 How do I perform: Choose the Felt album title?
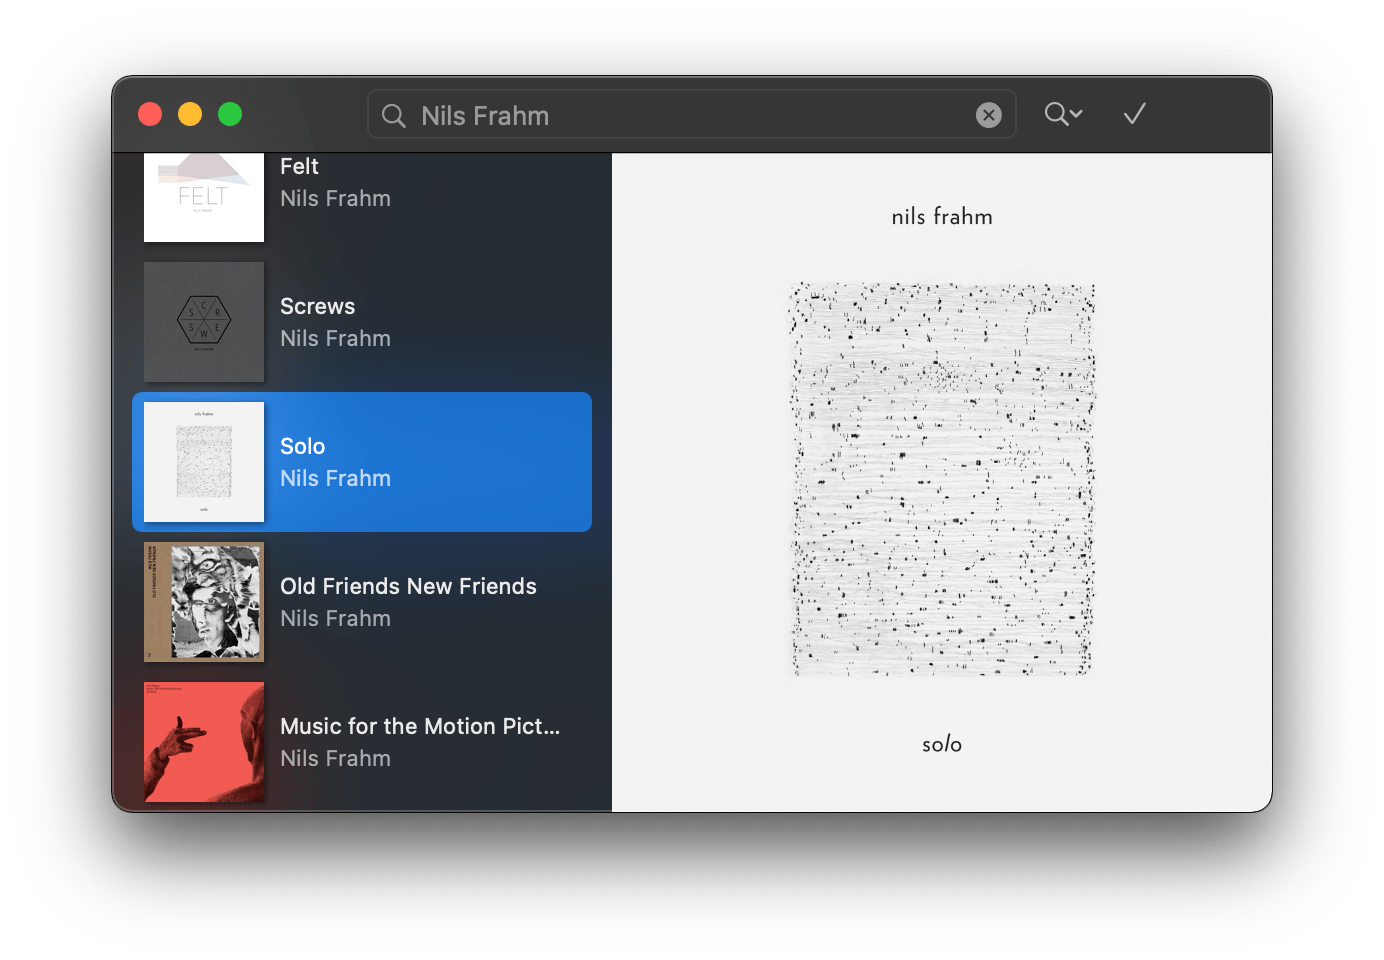coord(299,167)
